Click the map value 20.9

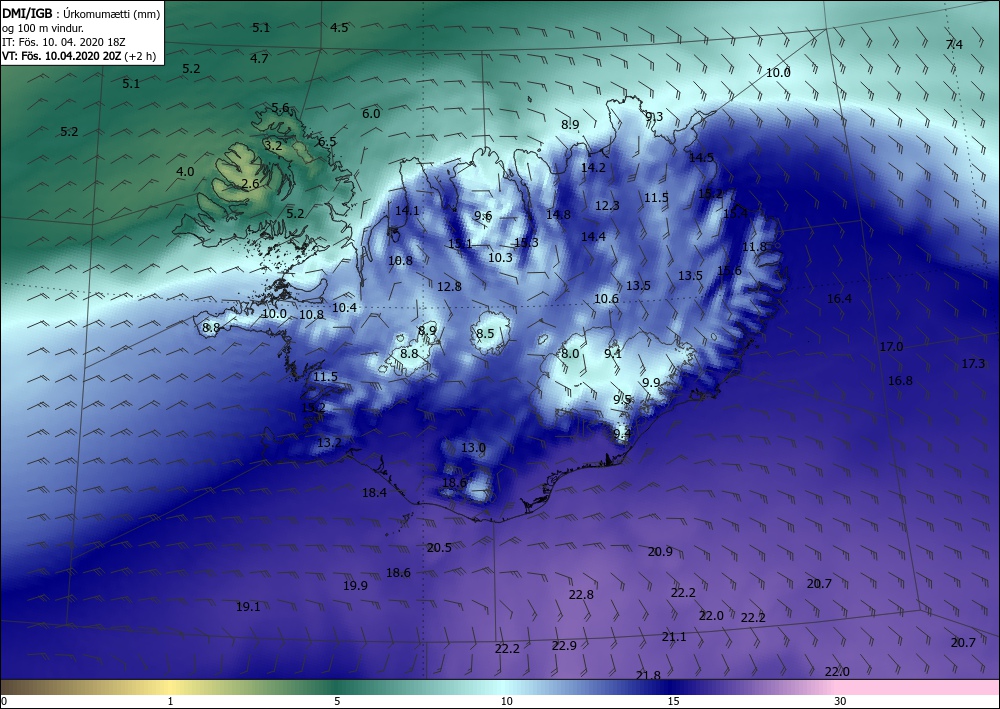tap(660, 552)
